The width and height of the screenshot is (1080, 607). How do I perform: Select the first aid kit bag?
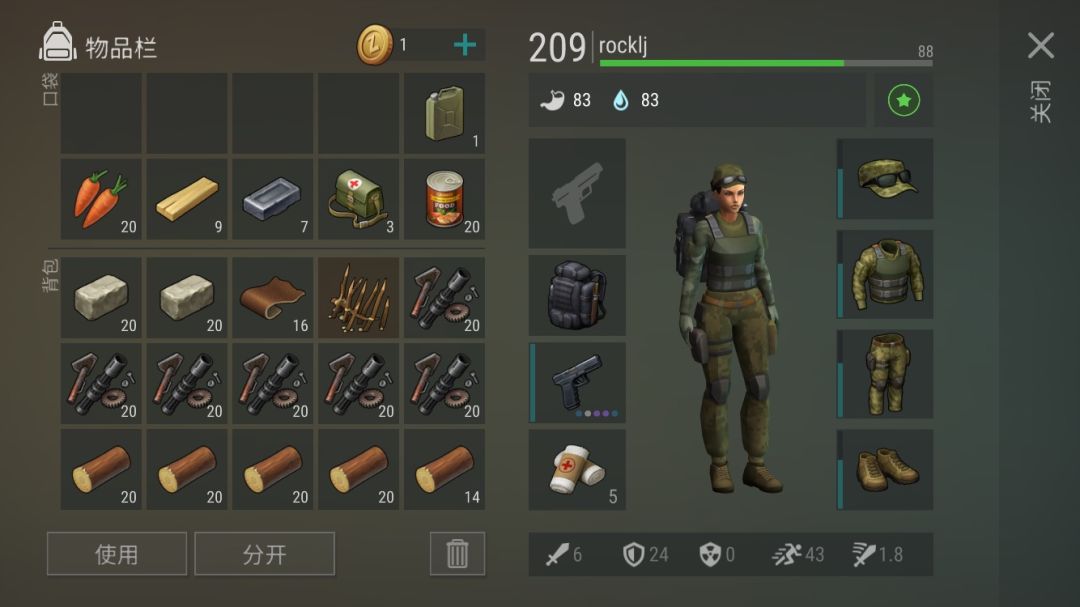pos(358,199)
